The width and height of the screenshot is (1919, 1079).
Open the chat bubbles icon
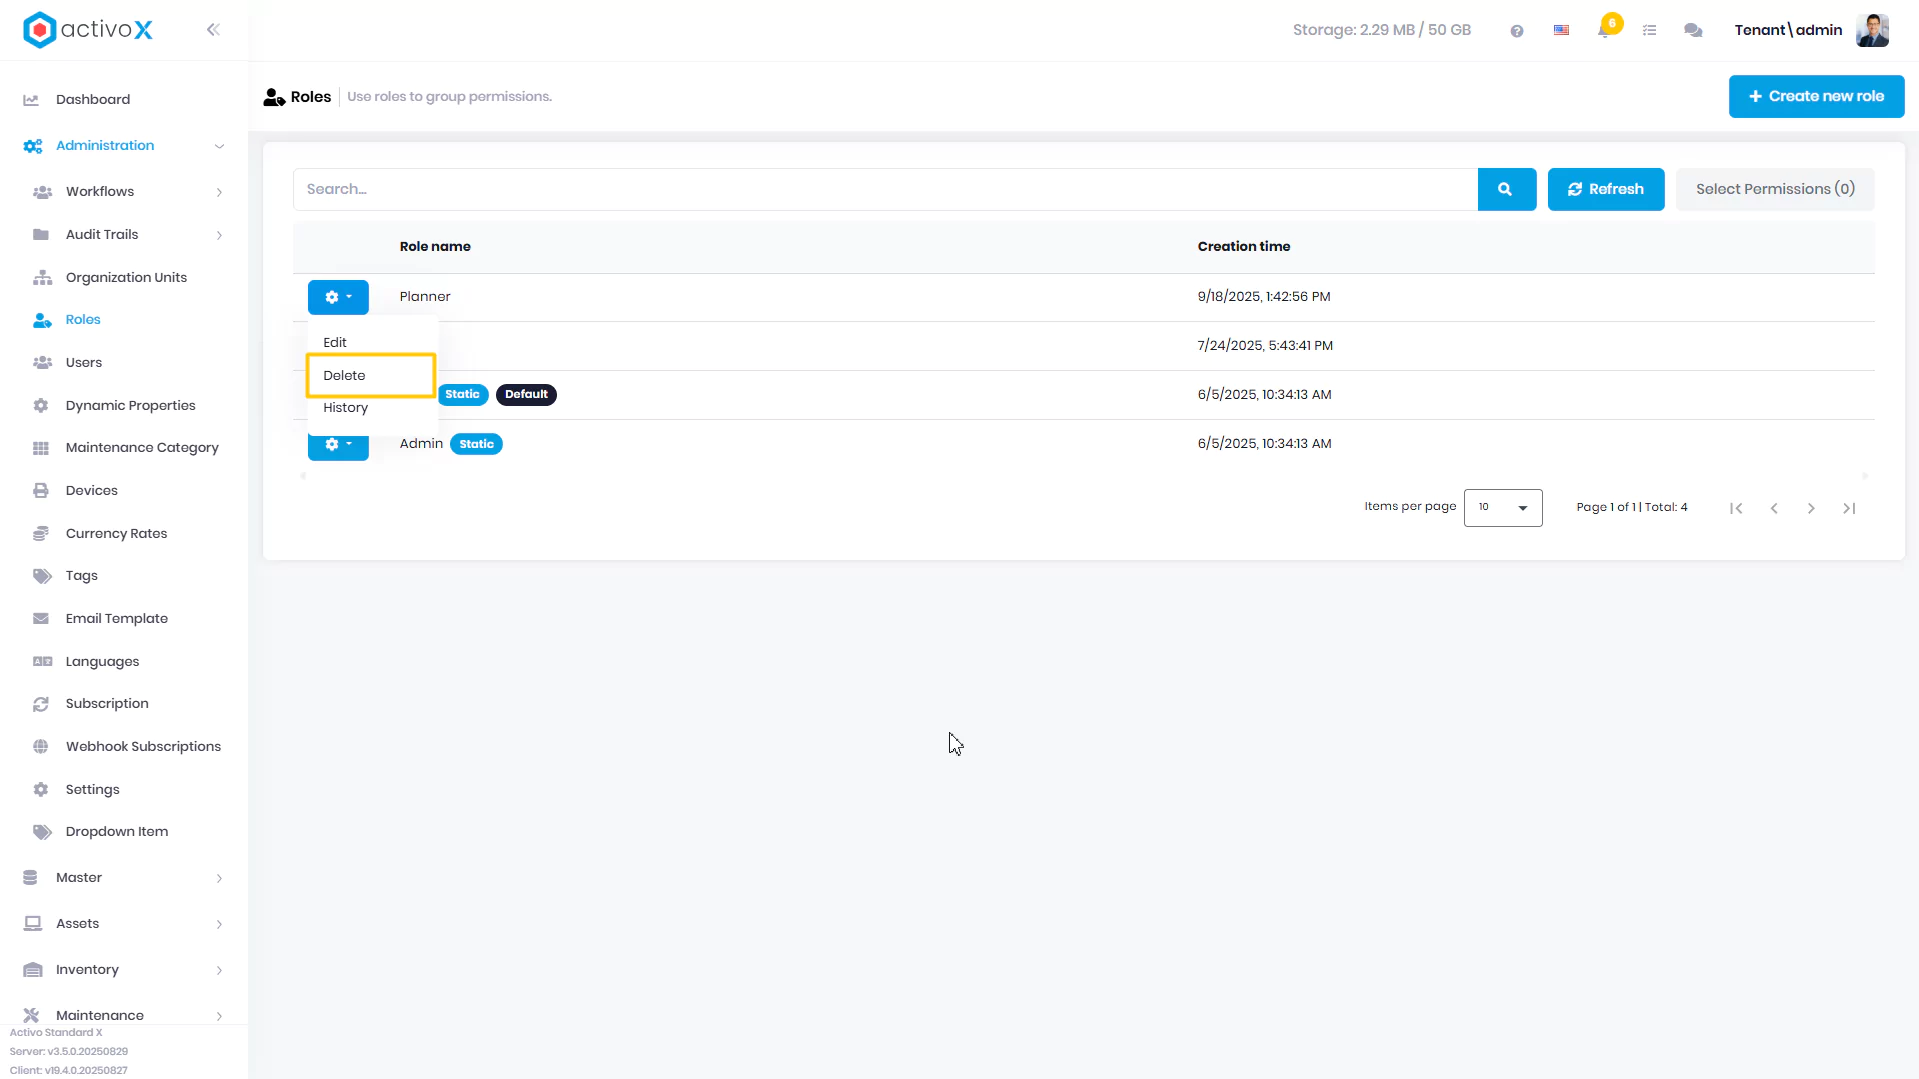click(1693, 31)
